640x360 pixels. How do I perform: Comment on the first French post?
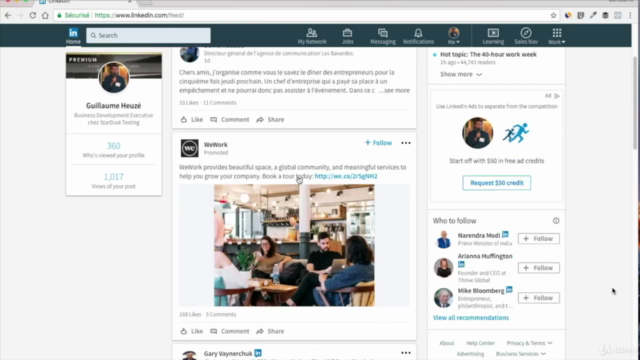coord(230,120)
